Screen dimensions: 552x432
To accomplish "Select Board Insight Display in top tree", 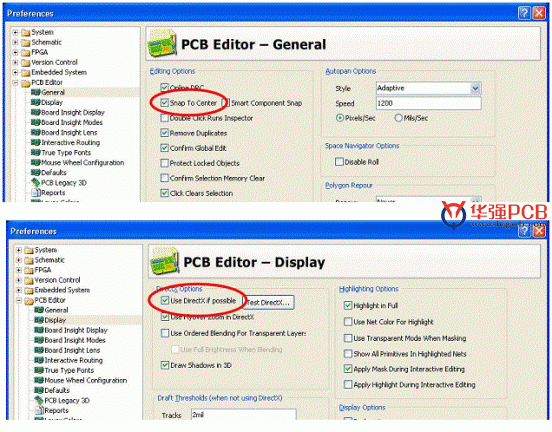I will point(73,112).
